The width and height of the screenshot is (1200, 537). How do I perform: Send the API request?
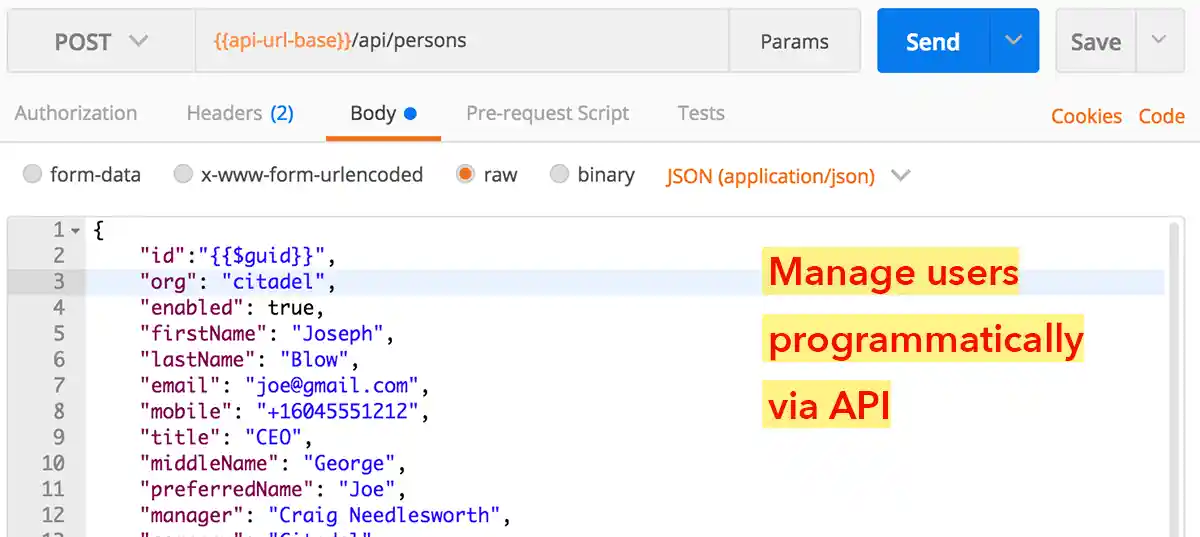(932, 42)
